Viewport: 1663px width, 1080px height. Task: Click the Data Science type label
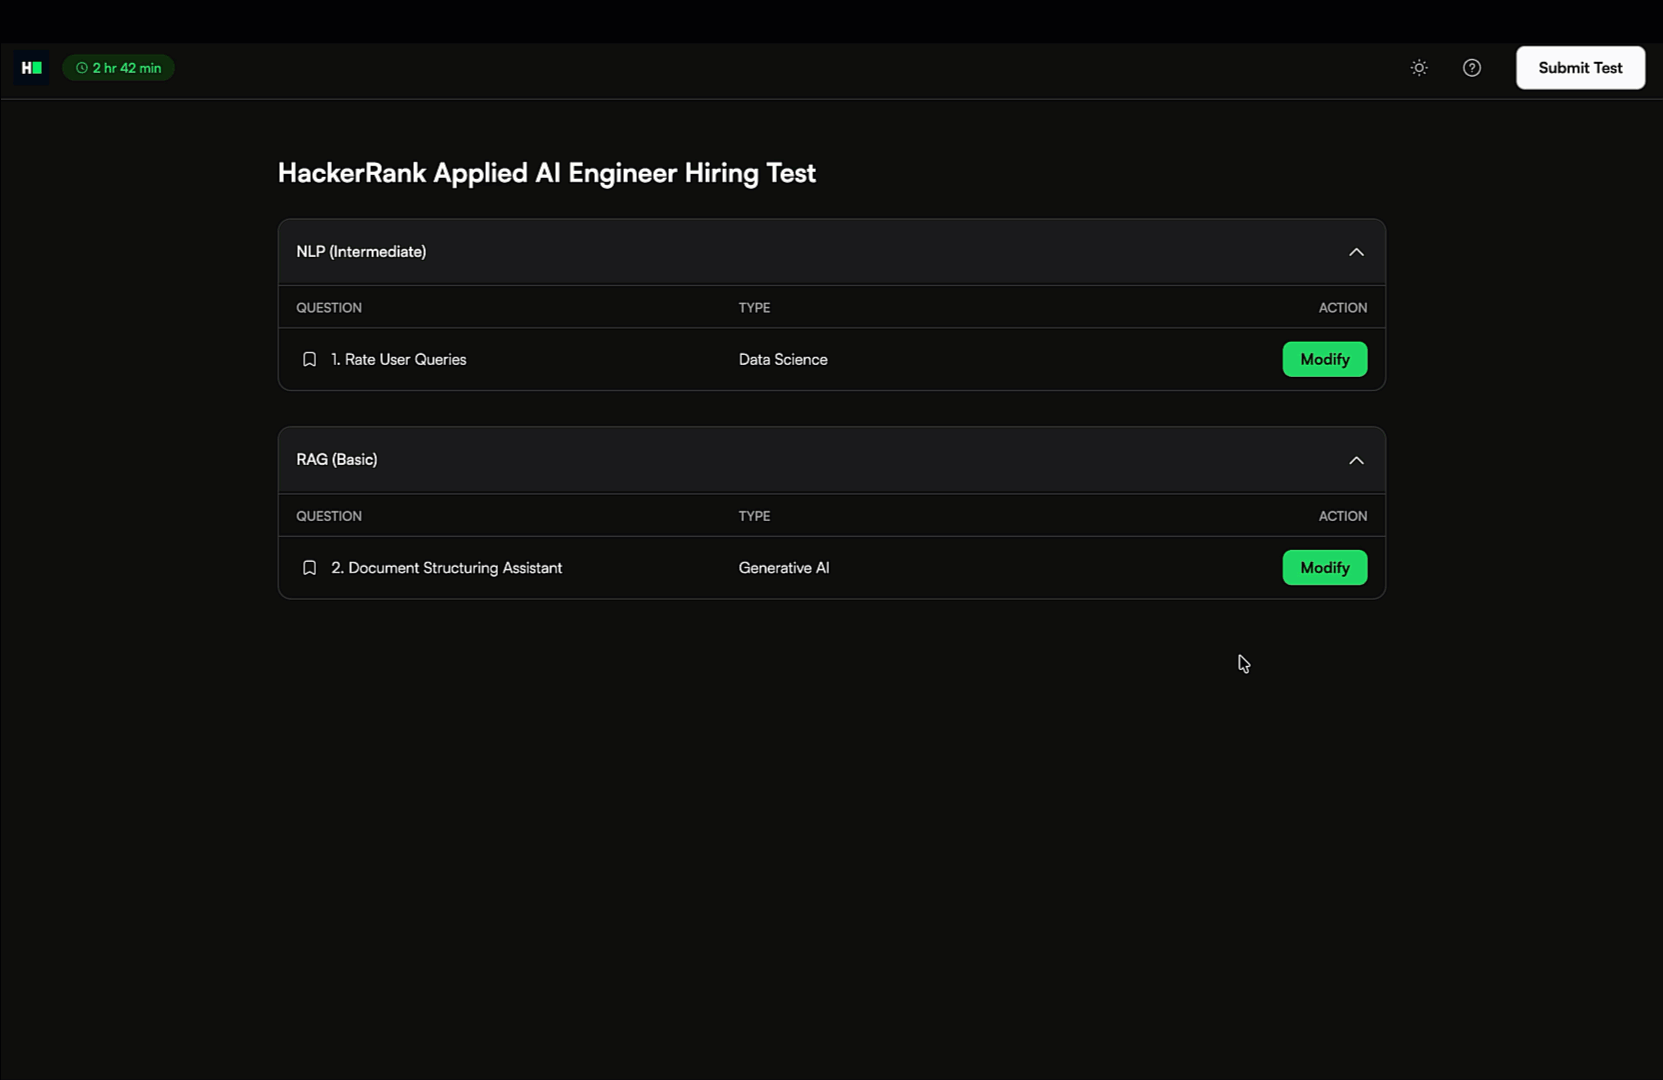pyautogui.click(x=782, y=359)
